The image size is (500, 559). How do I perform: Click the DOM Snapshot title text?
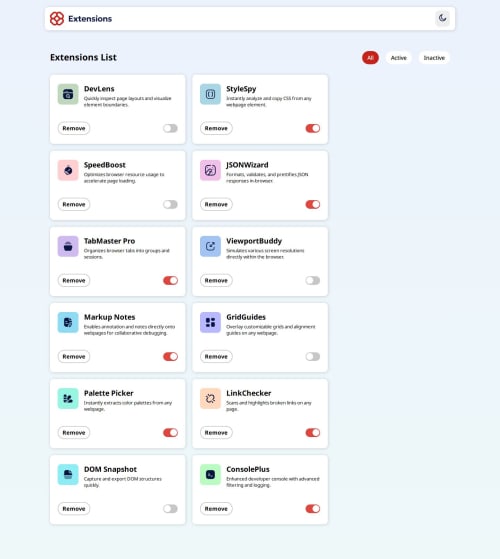[110, 470]
